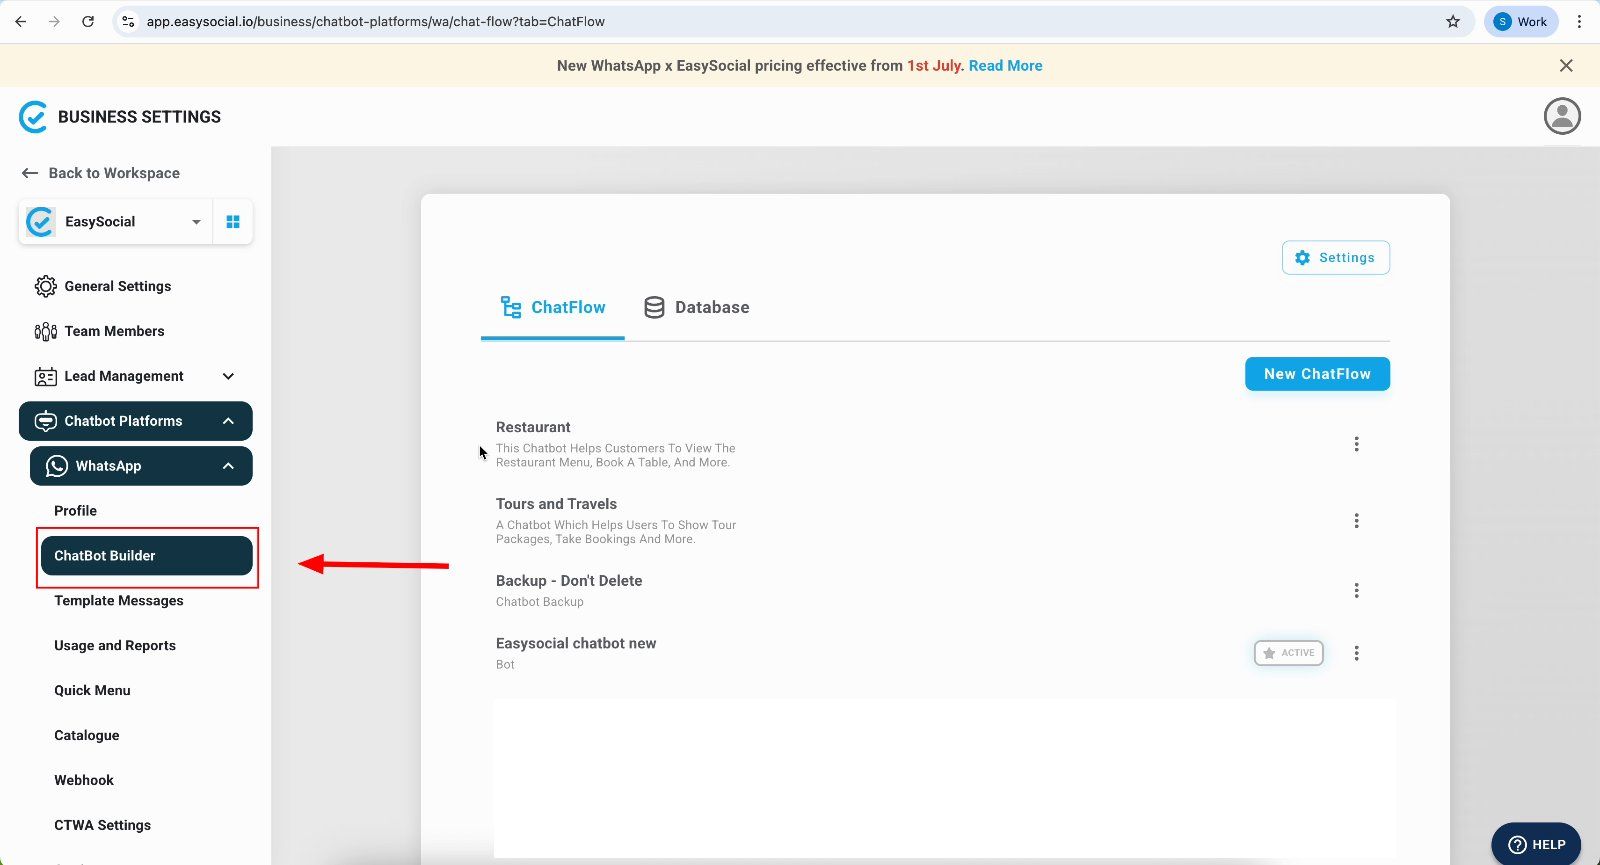The width and height of the screenshot is (1600, 865).
Task: Collapse Chatbot Platforms section
Action: pos(135,421)
